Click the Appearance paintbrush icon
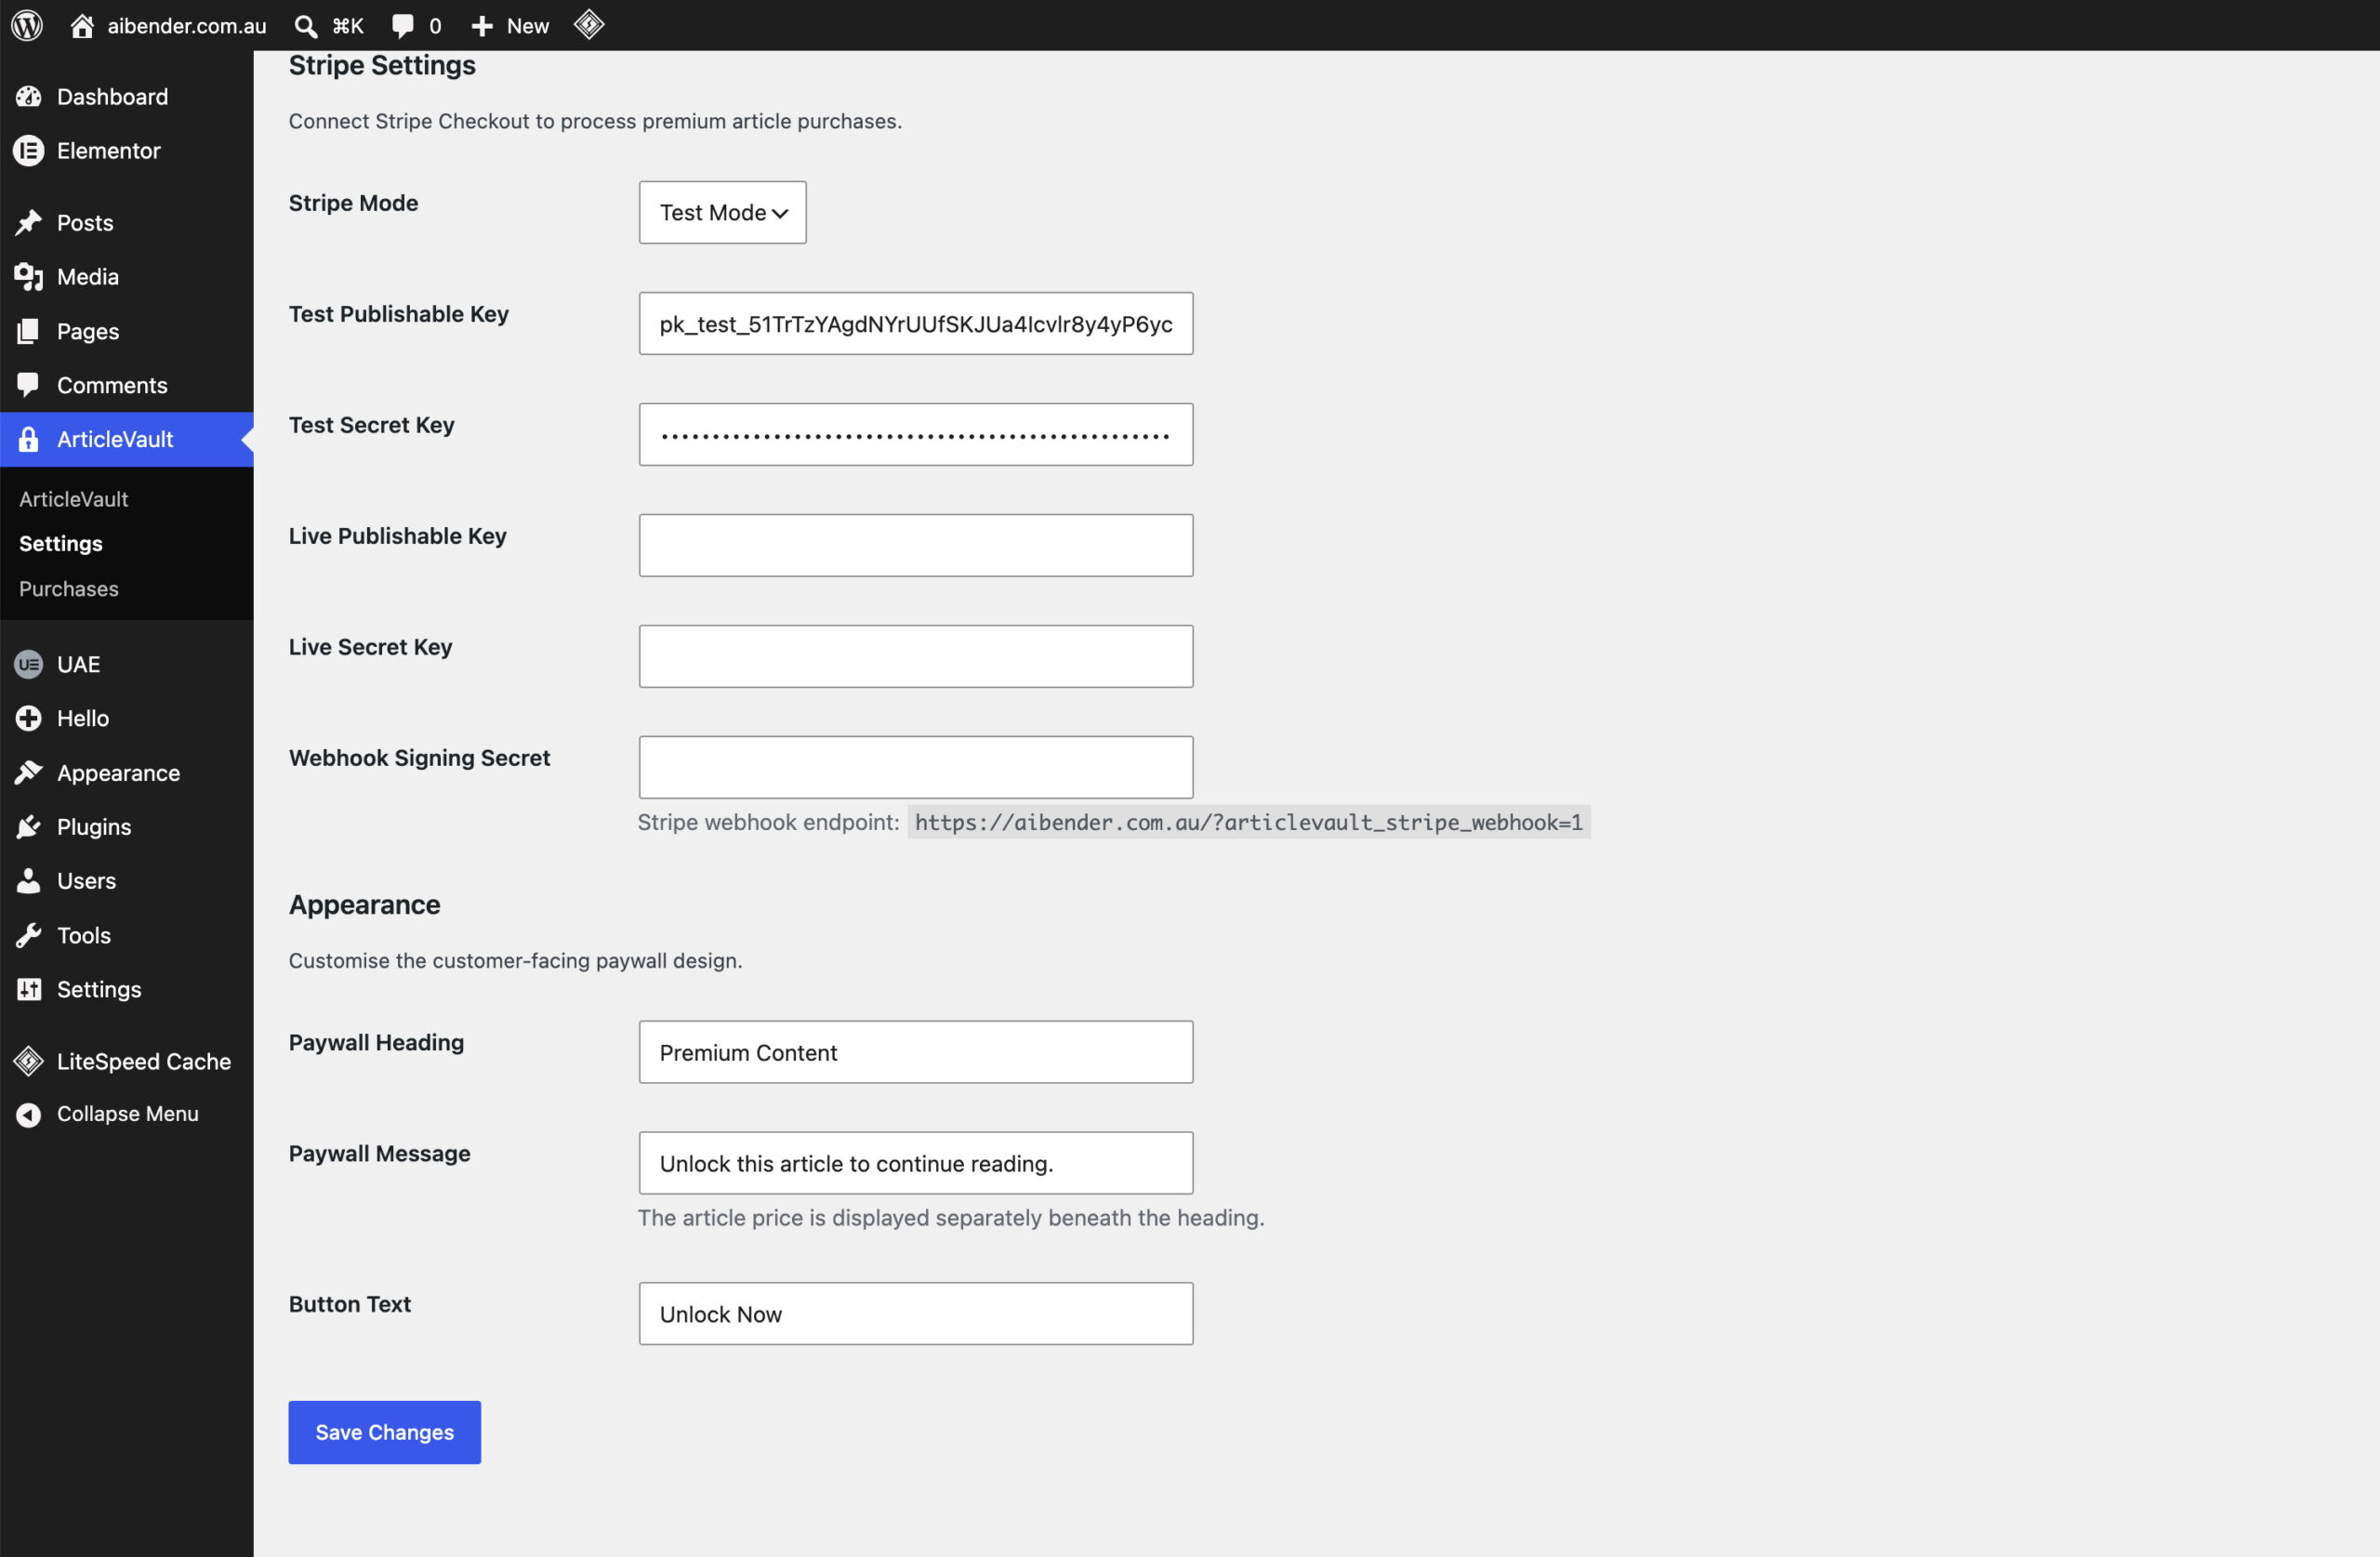This screenshot has height=1557, width=2380. click(29, 773)
